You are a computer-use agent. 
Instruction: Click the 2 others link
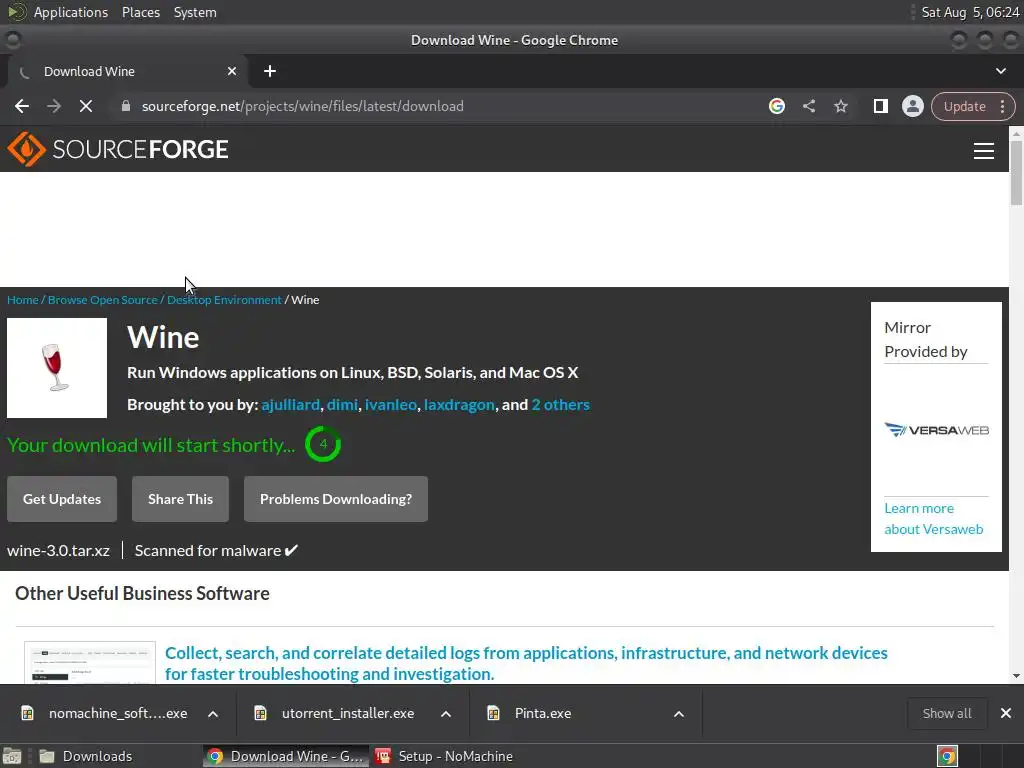tap(560, 405)
